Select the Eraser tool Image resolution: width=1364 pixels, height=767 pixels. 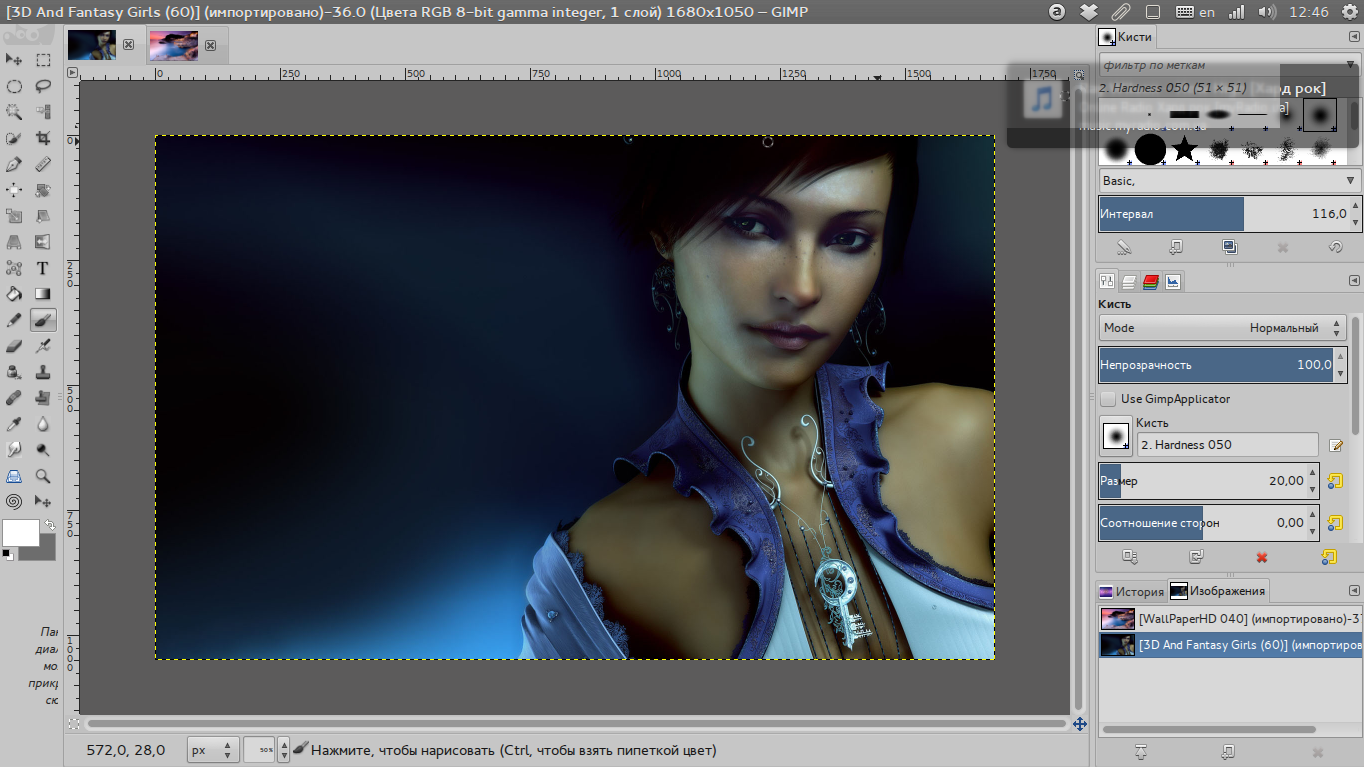coord(14,346)
